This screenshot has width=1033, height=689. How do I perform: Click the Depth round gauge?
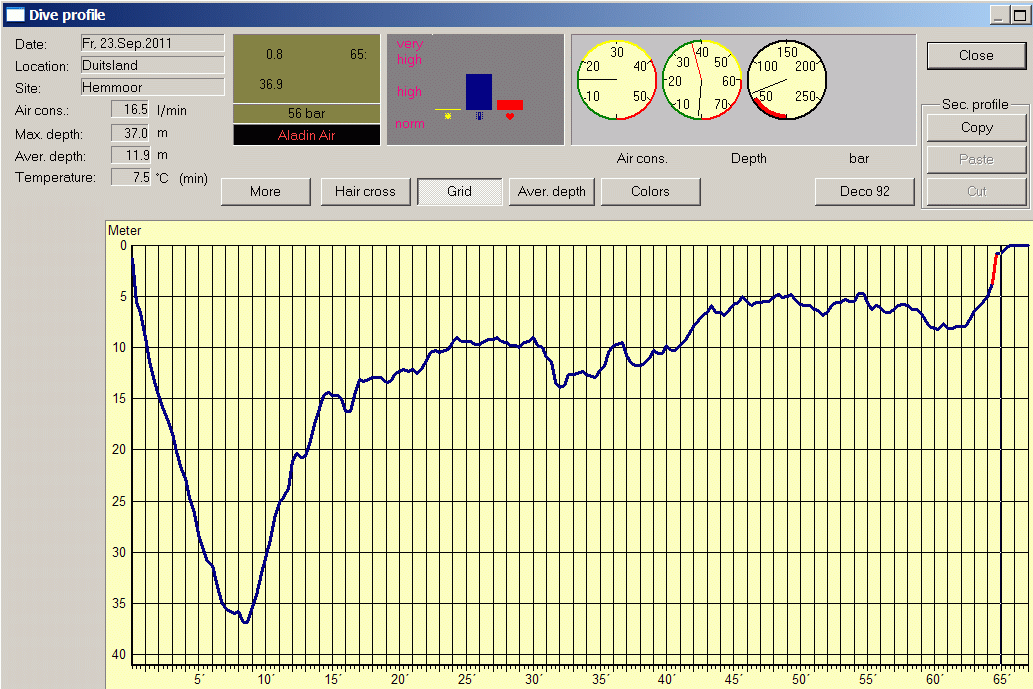(x=702, y=80)
